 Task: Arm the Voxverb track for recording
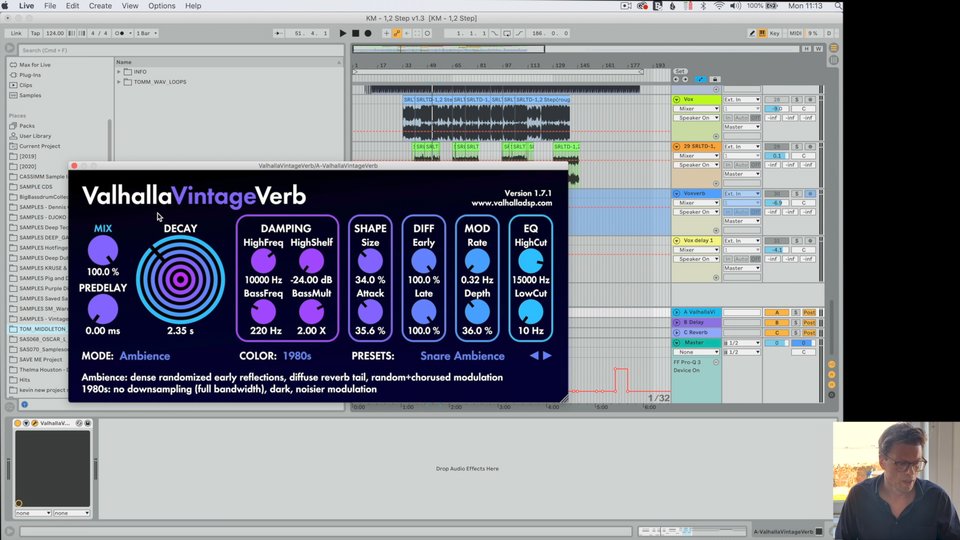point(810,193)
